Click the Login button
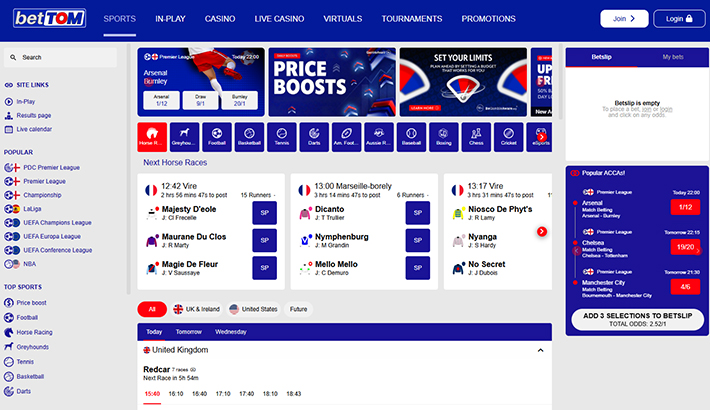Screen dimensions: 710x410 click(679, 19)
